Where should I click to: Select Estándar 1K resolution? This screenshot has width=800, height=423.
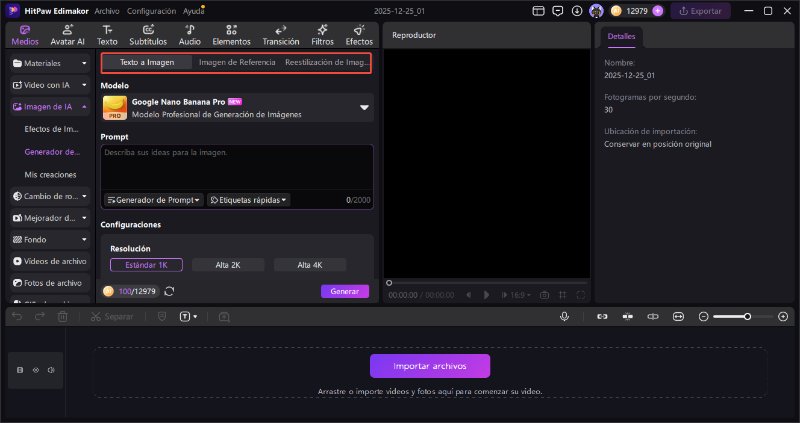[x=146, y=265]
